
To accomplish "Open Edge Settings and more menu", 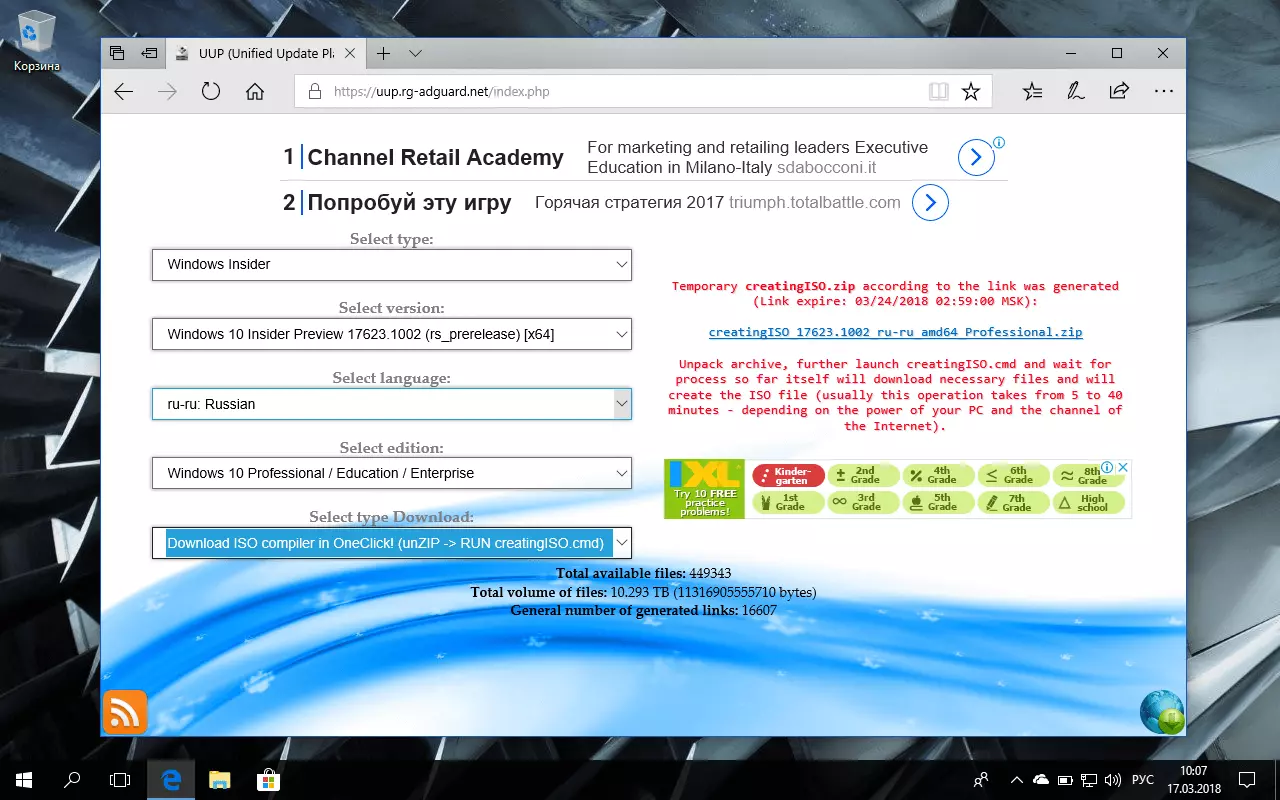I will (x=1163, y=92).
